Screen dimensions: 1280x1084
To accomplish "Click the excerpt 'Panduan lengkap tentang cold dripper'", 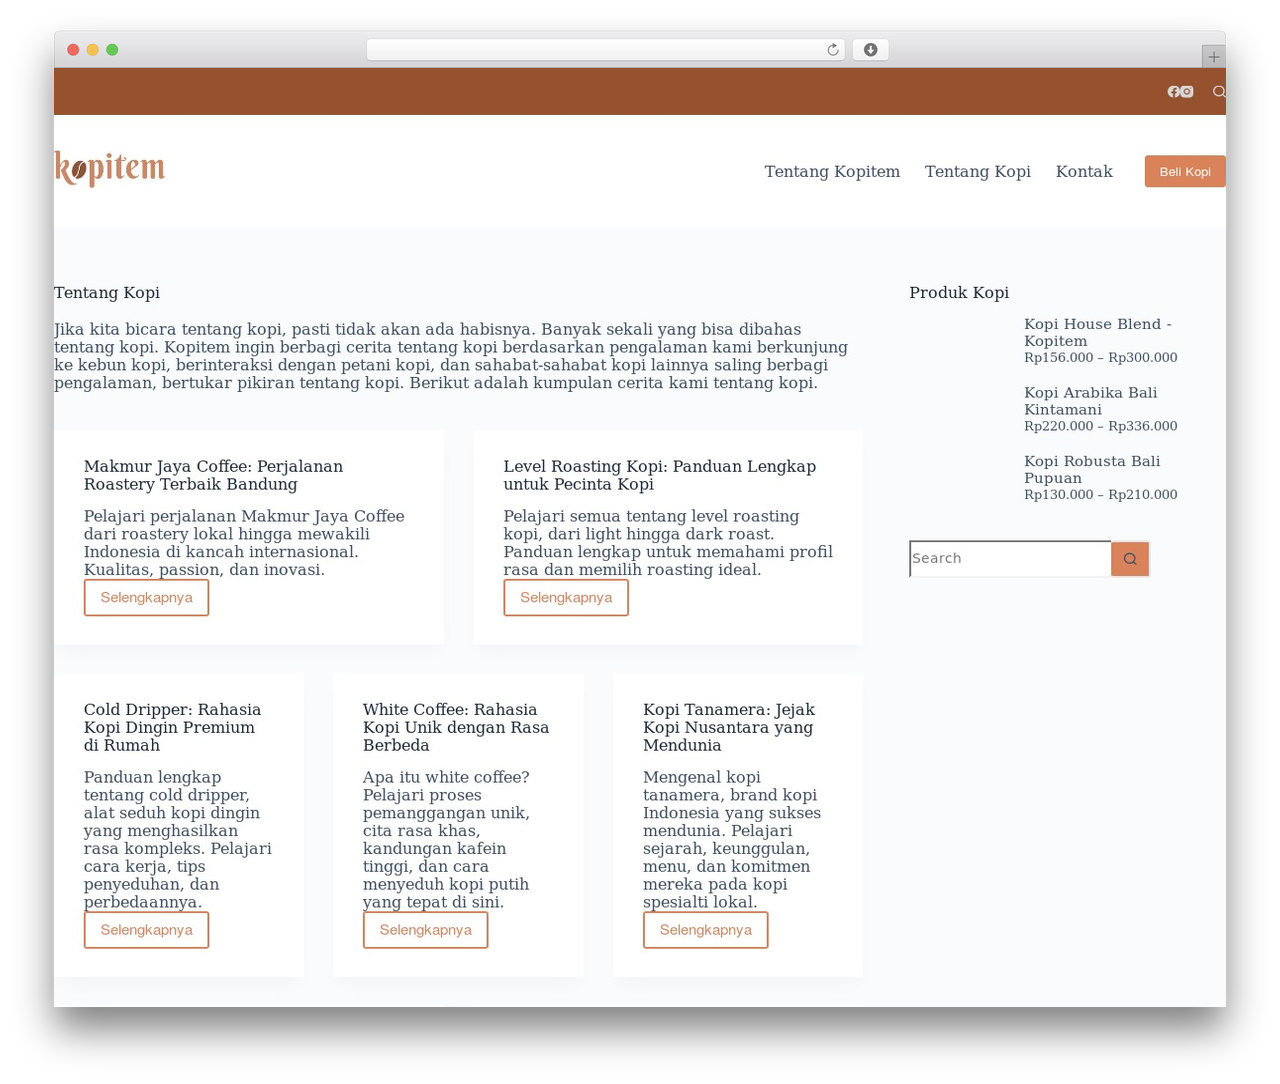I will [x=178, y=840].
